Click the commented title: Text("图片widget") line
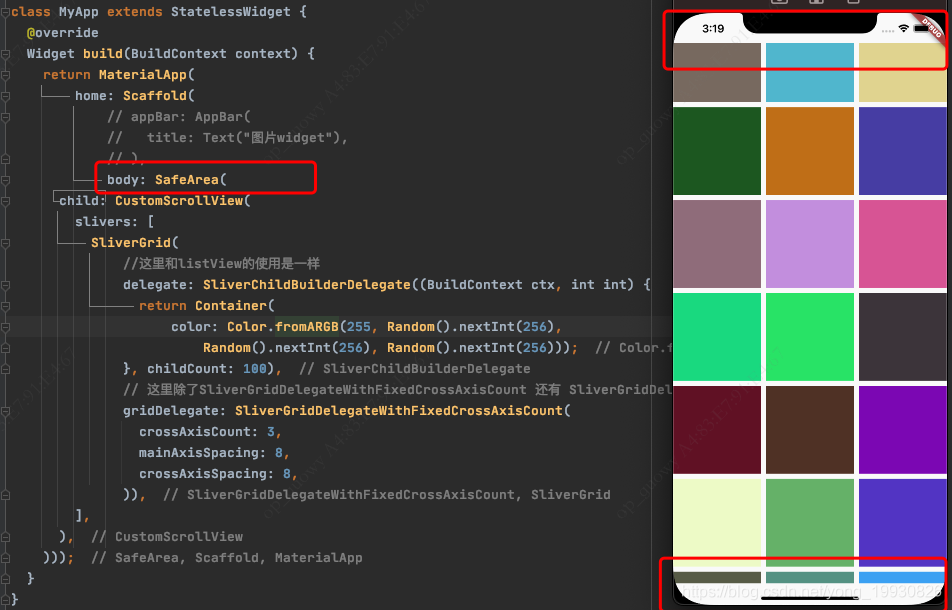 [228, 138]
